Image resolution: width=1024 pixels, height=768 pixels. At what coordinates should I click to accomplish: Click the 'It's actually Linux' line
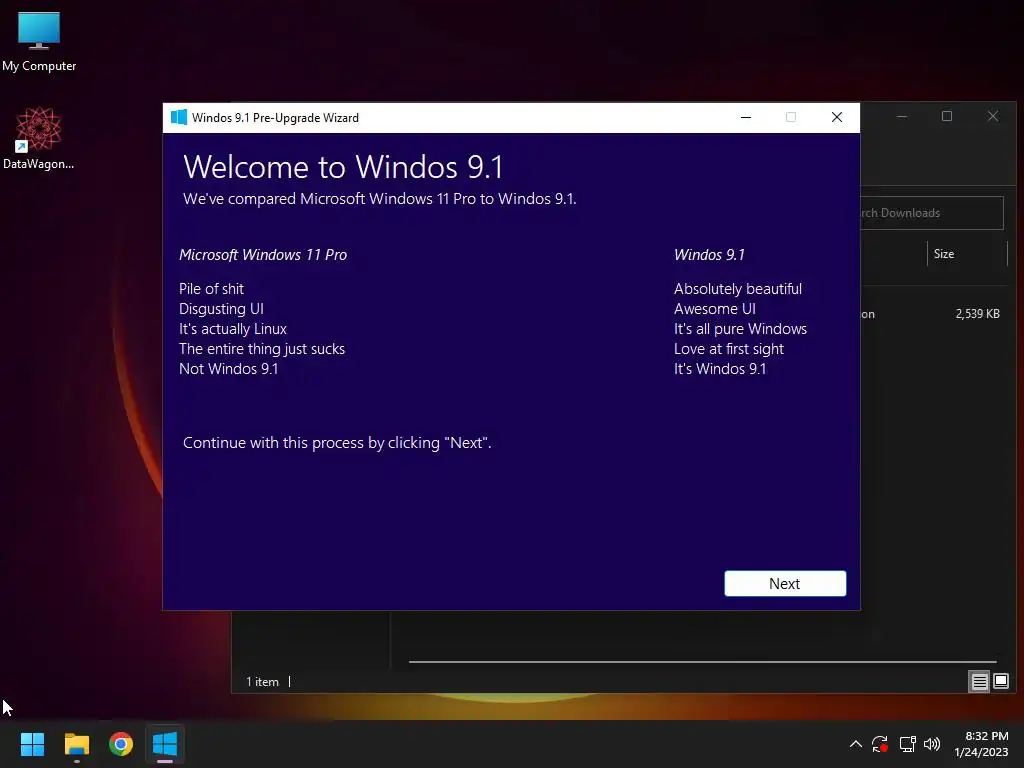click(x=233, y=329)
